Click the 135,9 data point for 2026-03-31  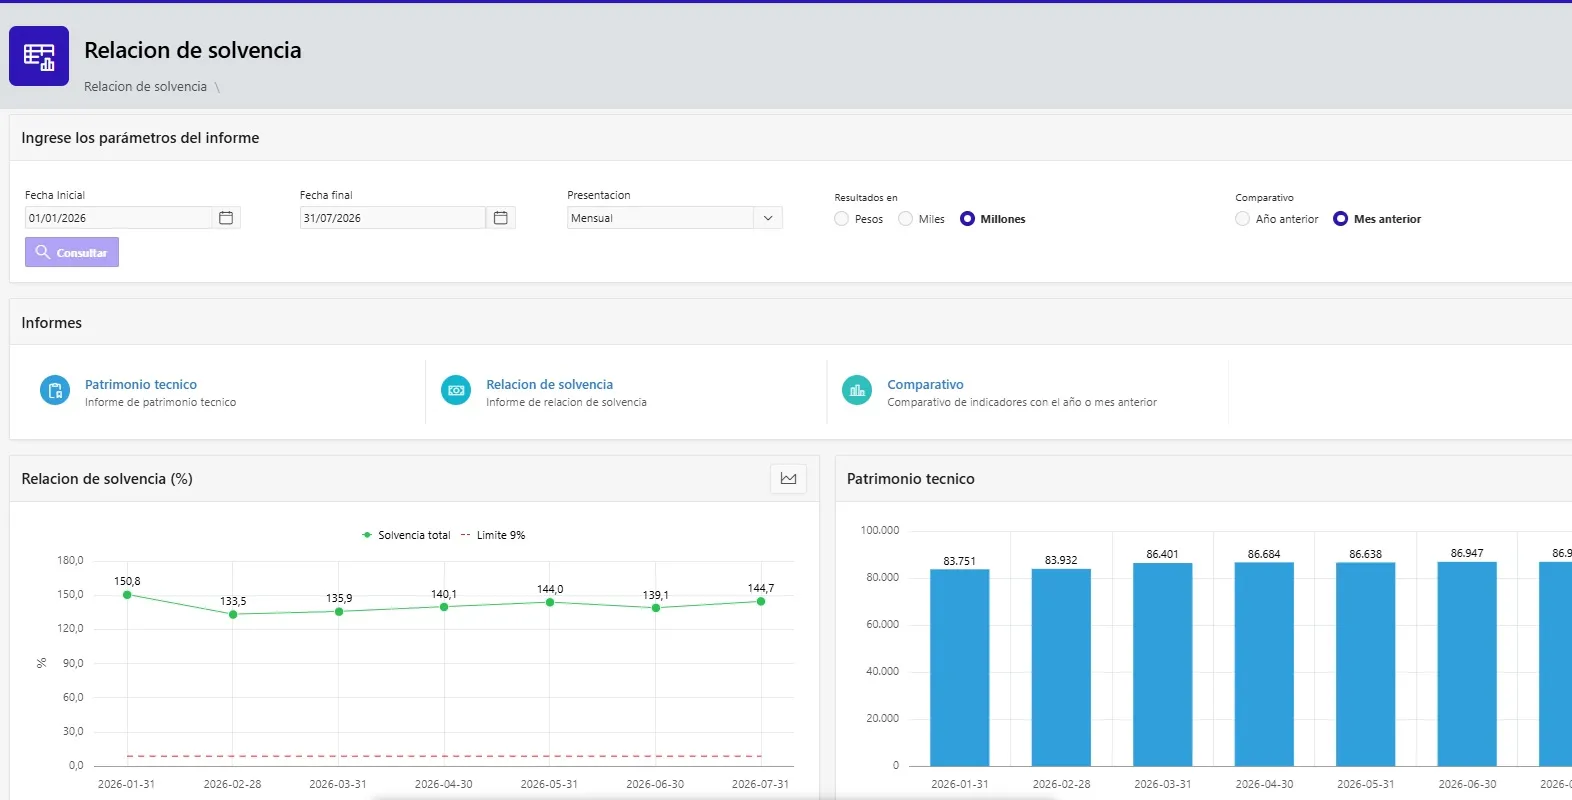[x=339, y=611]
